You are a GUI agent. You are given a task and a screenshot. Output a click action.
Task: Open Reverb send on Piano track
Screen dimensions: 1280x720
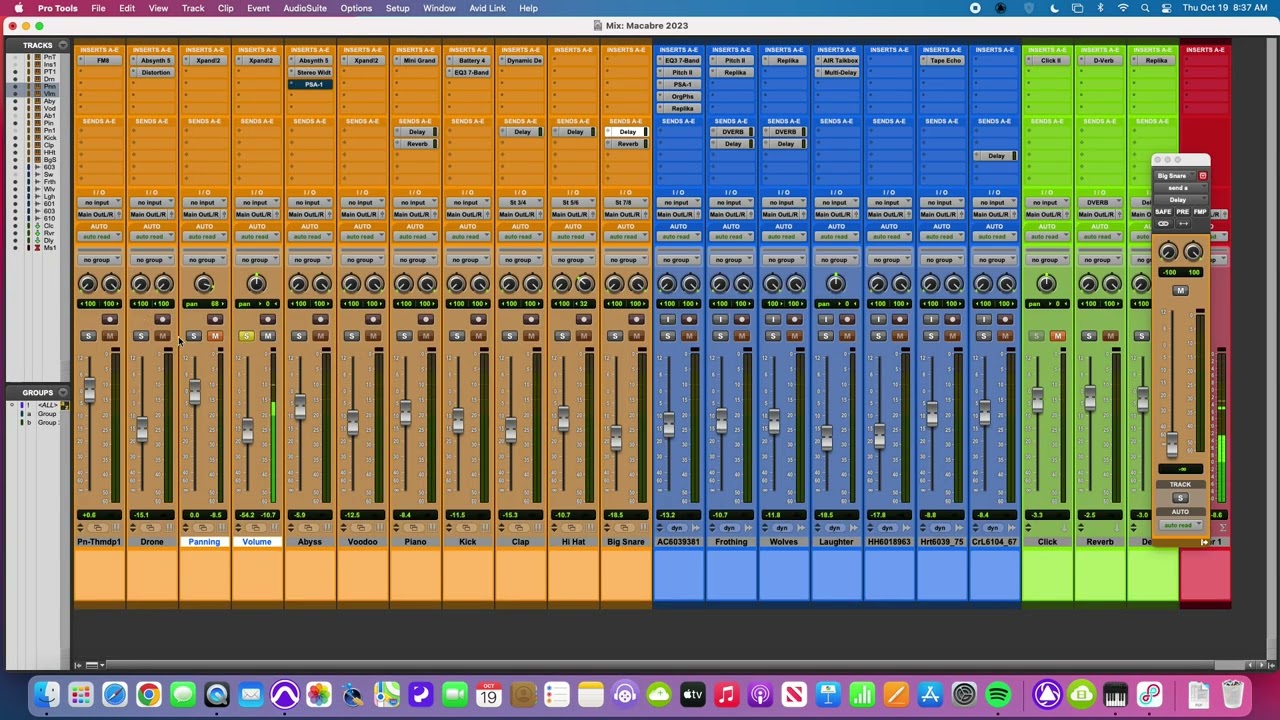[417, 144]
